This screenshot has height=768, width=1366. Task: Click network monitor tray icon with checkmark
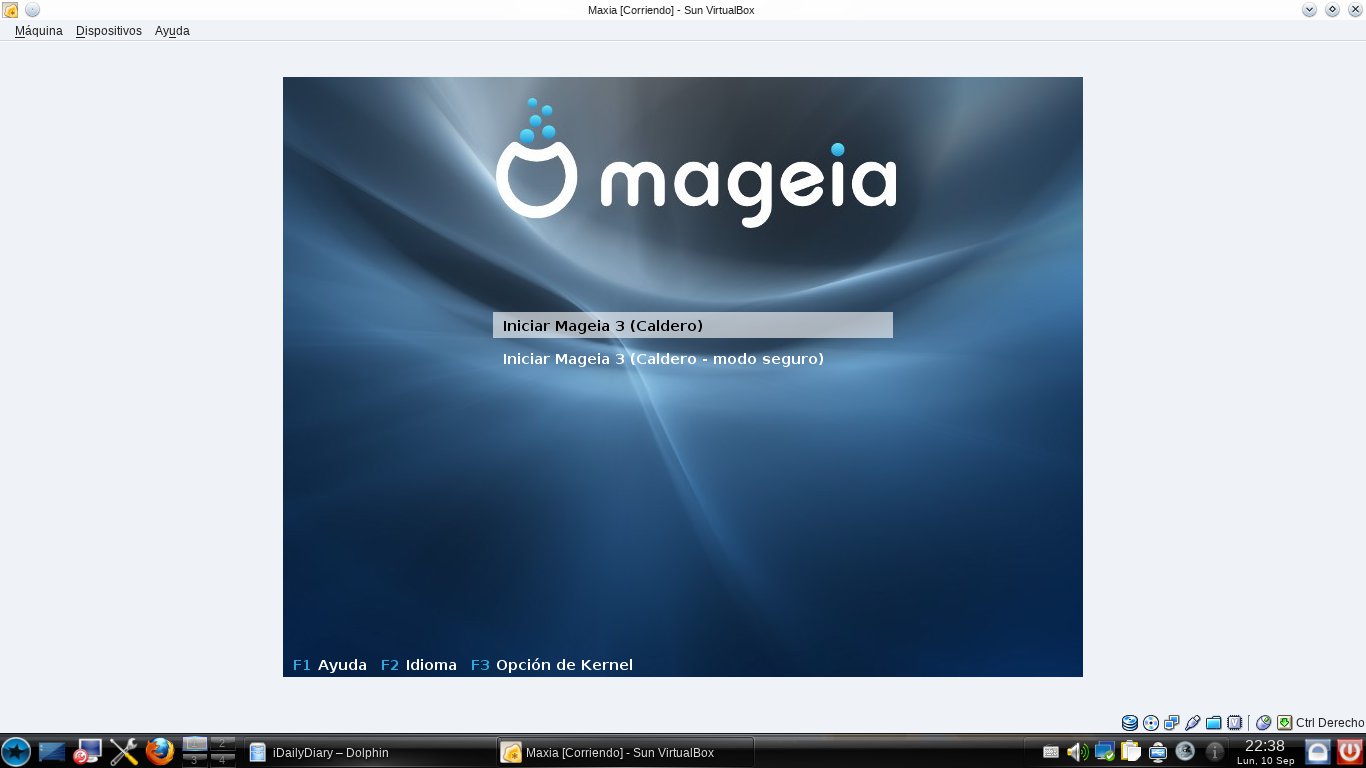coord(1105,752)
